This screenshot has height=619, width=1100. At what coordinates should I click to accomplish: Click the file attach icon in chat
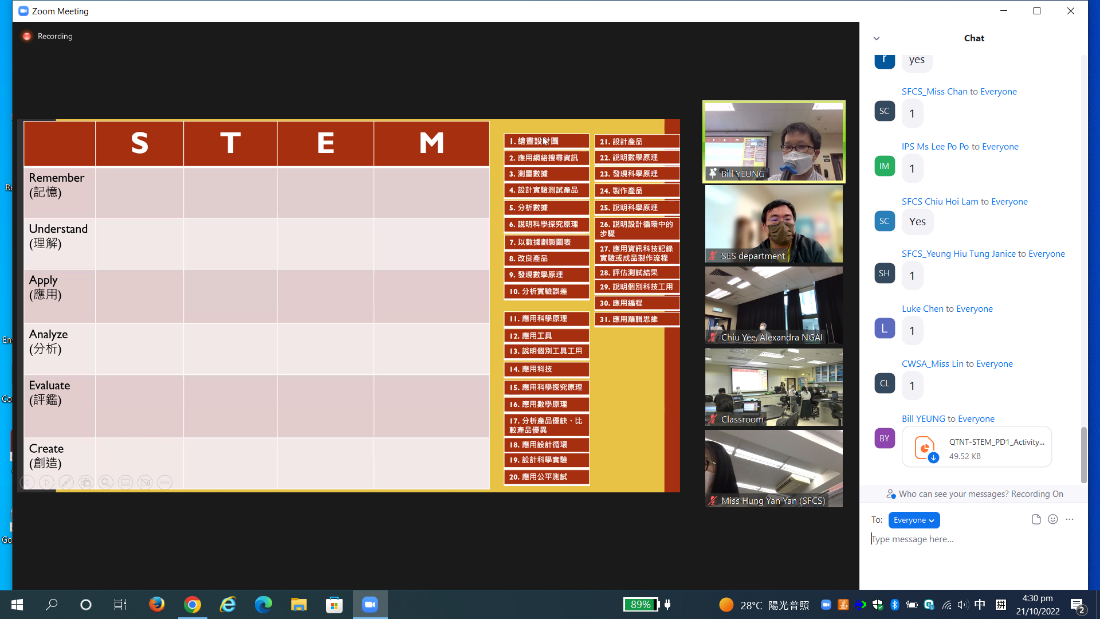tap(1036, 520)
